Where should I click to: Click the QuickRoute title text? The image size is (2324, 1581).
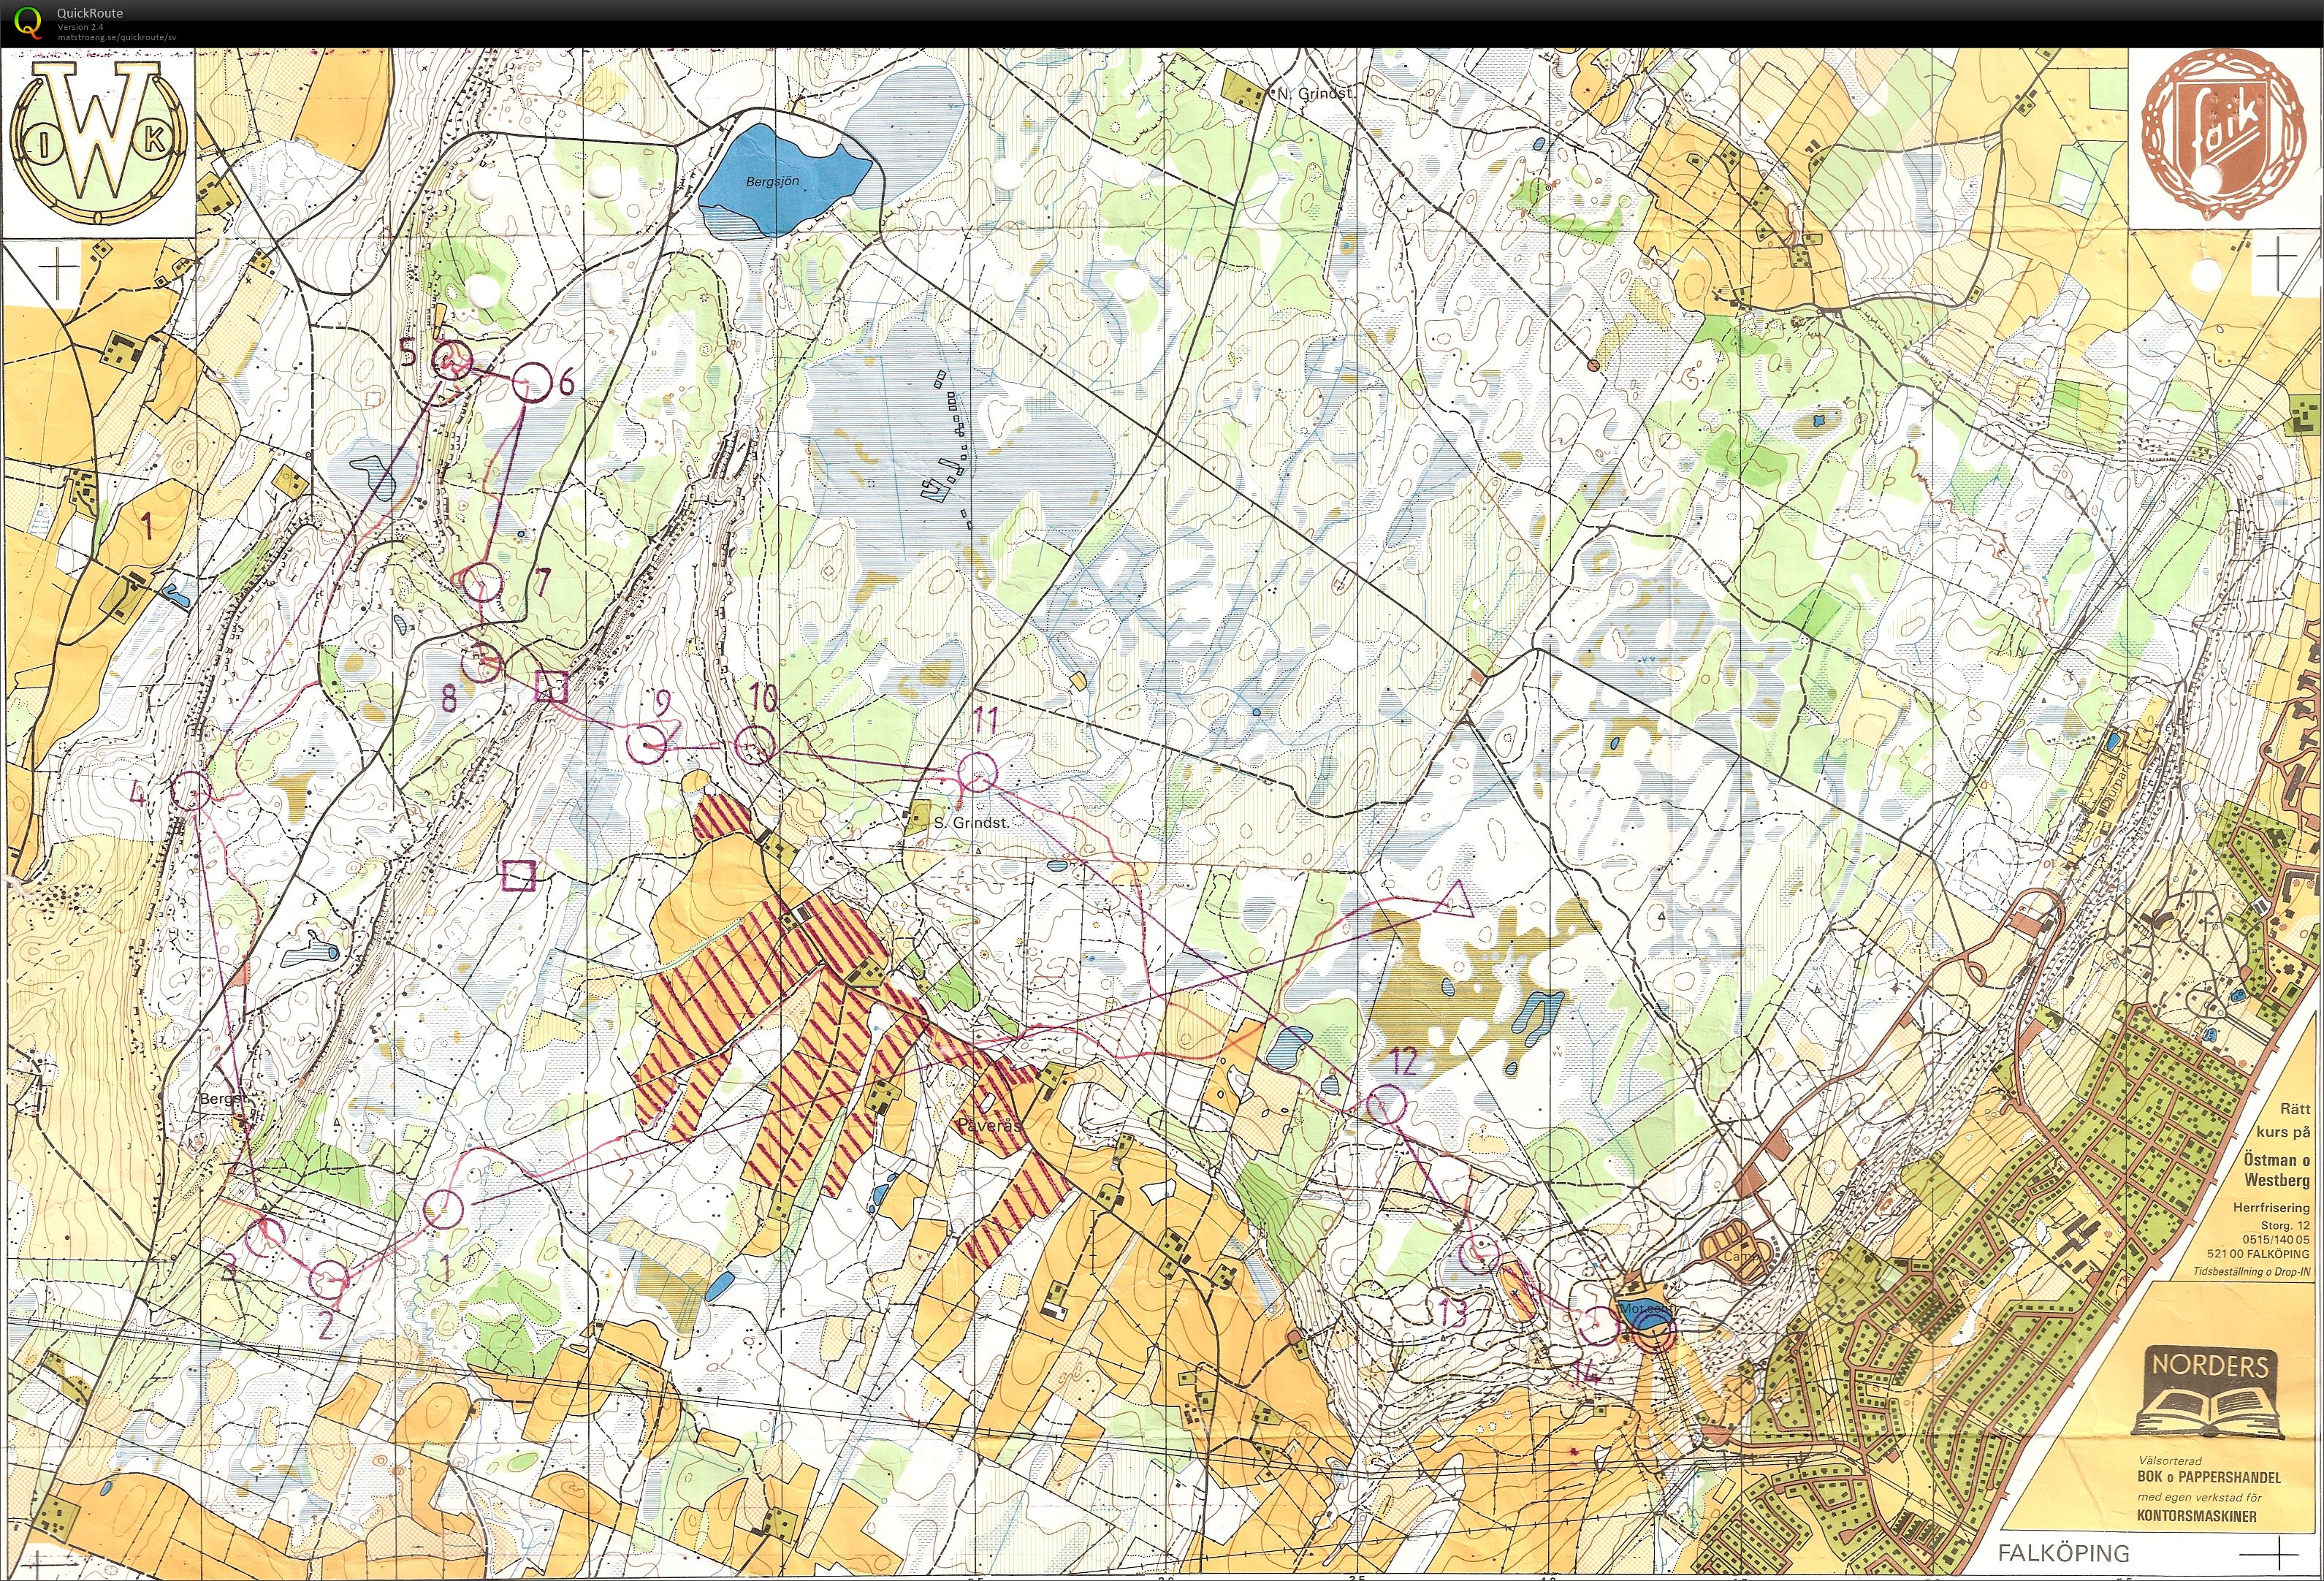(90, 13)
